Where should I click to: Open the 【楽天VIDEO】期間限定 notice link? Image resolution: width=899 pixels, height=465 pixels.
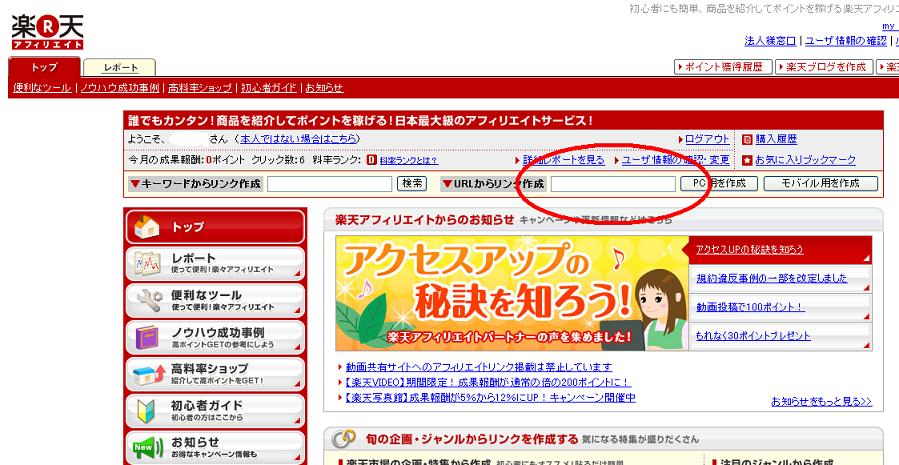(488, 382)
